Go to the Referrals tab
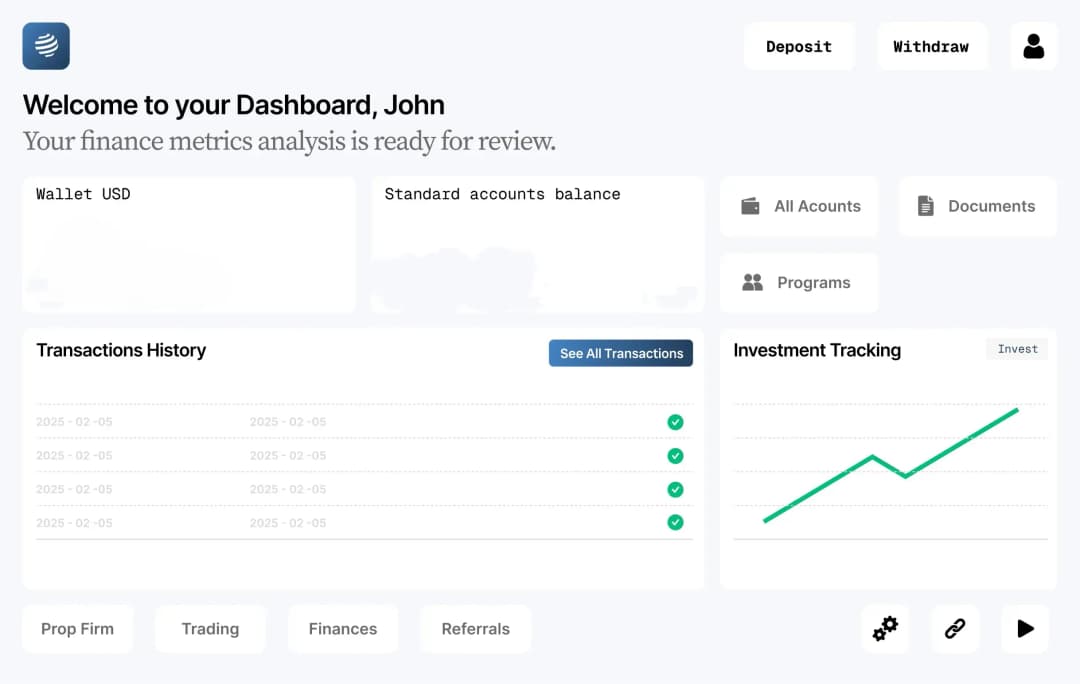 pos(475,629)
